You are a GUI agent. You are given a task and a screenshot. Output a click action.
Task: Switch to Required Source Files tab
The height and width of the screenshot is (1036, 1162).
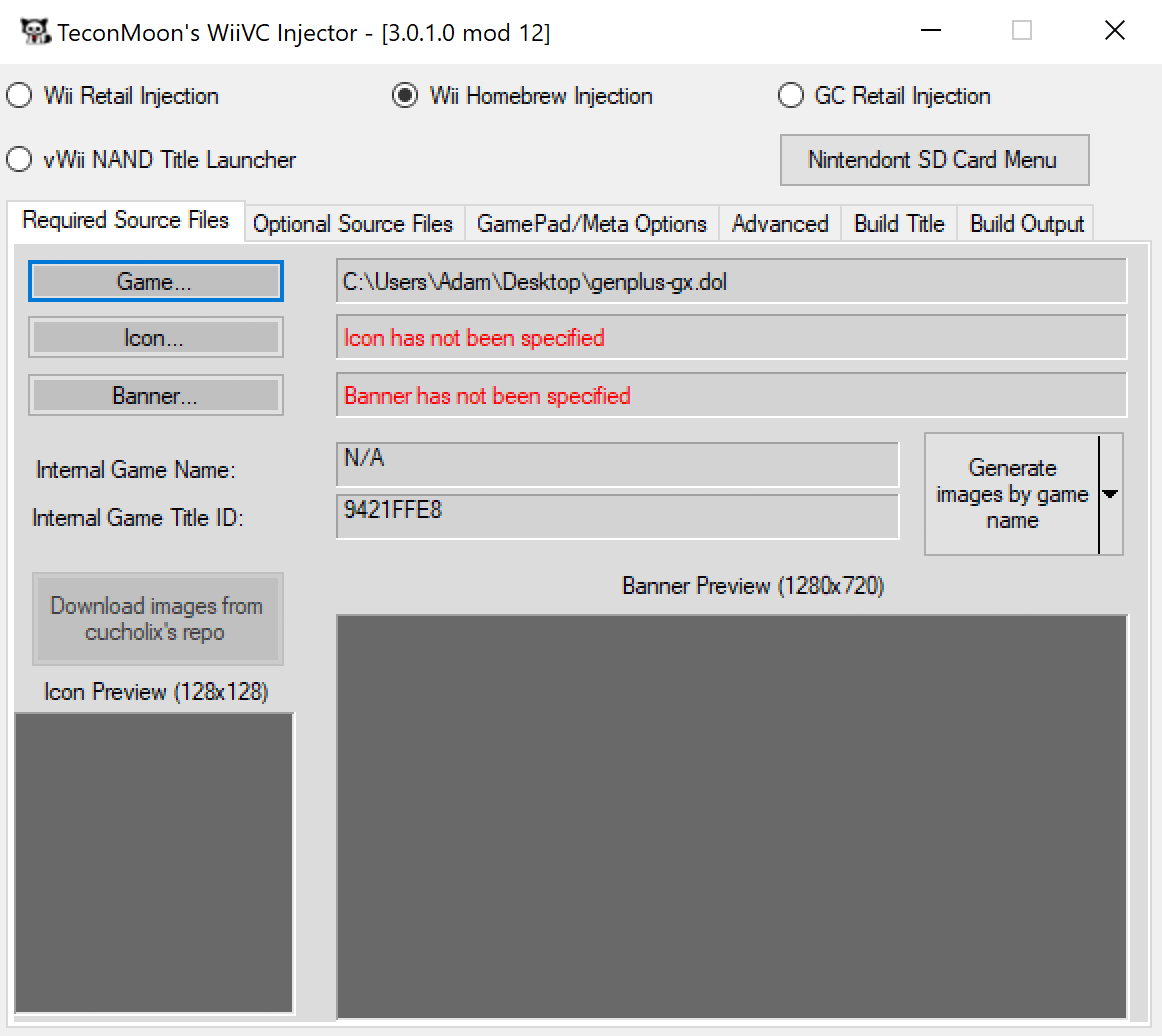(x=126, y=220)
